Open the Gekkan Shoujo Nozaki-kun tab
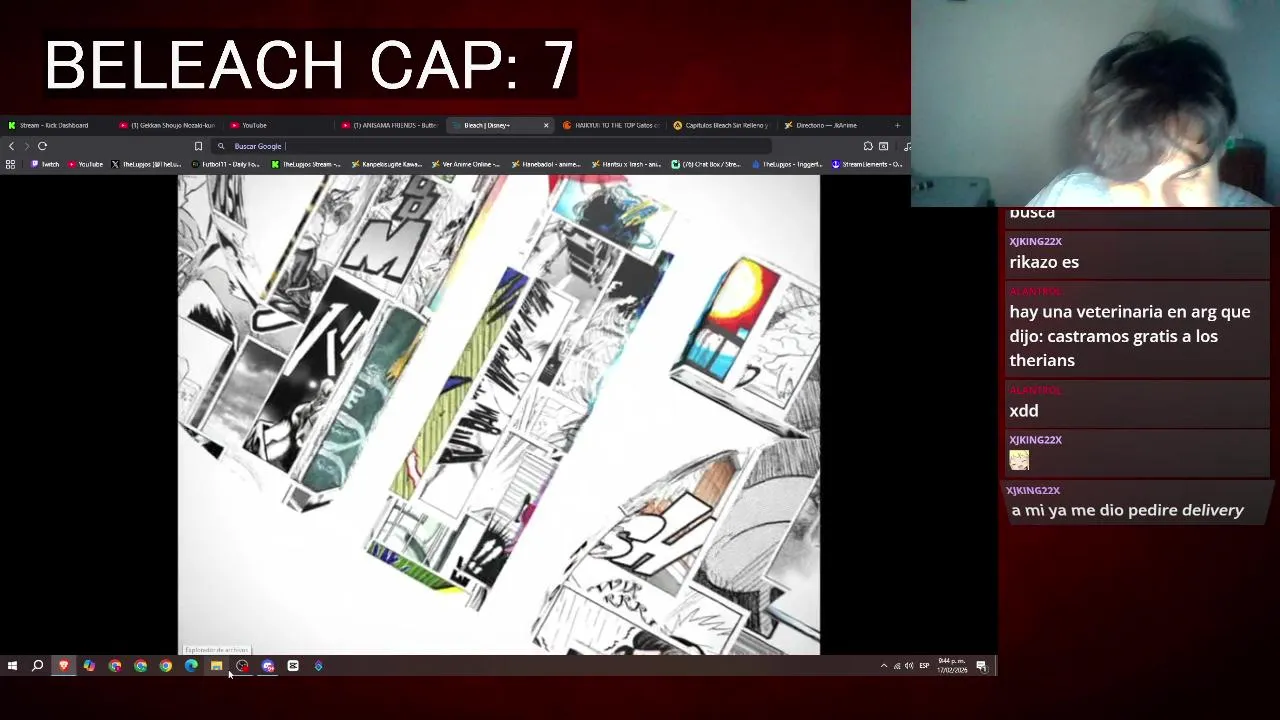The width and height of the screenshot is (1280, 720). click(x=168, y=125)
